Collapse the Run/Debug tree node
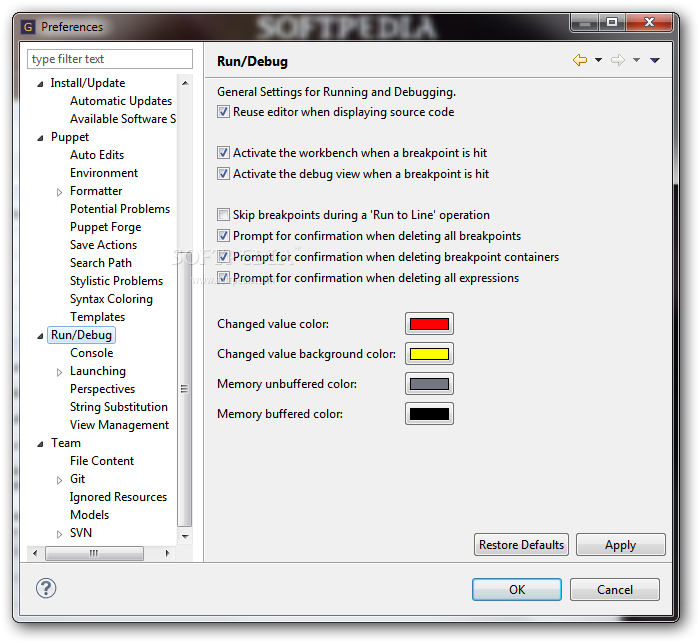The width and height of the screenshot is (700, 643). point(40,336)
